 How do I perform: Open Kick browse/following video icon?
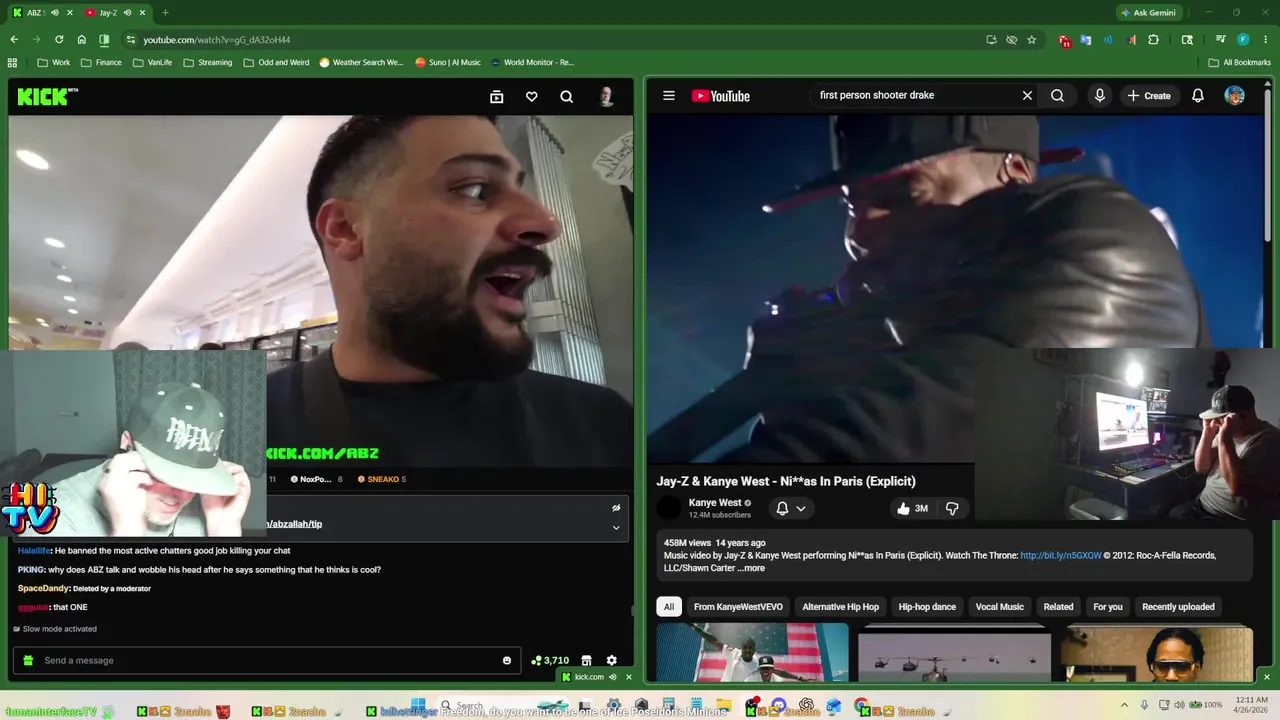click(496, 97)
